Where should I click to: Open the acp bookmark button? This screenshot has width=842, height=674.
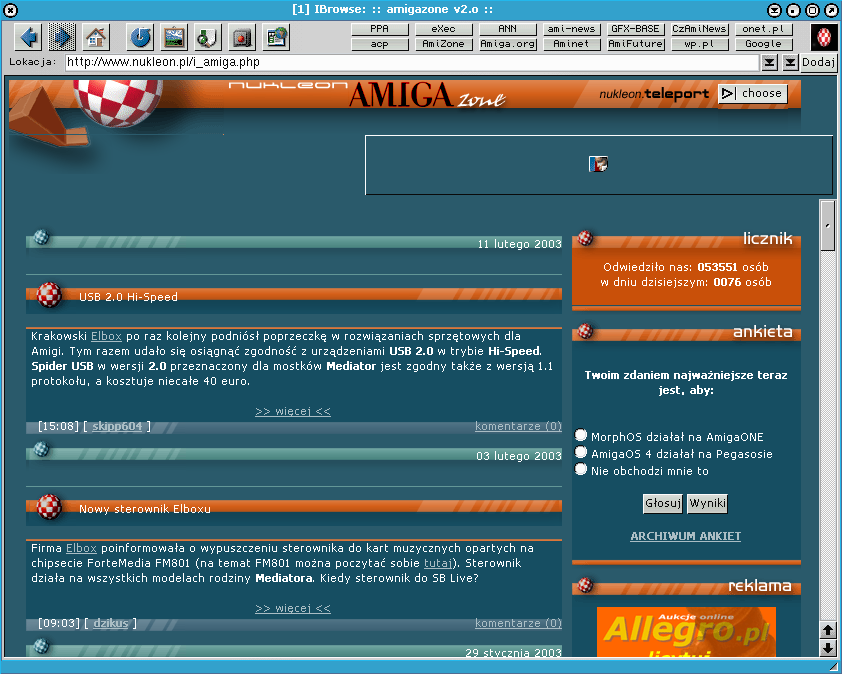click(380, 44)
